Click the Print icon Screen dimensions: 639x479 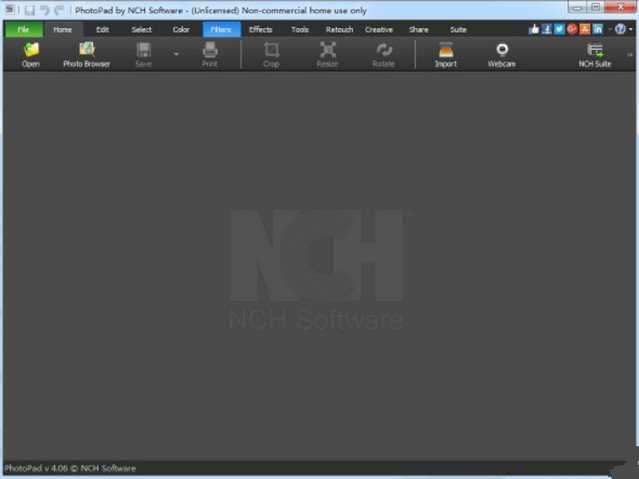point(210,54)
